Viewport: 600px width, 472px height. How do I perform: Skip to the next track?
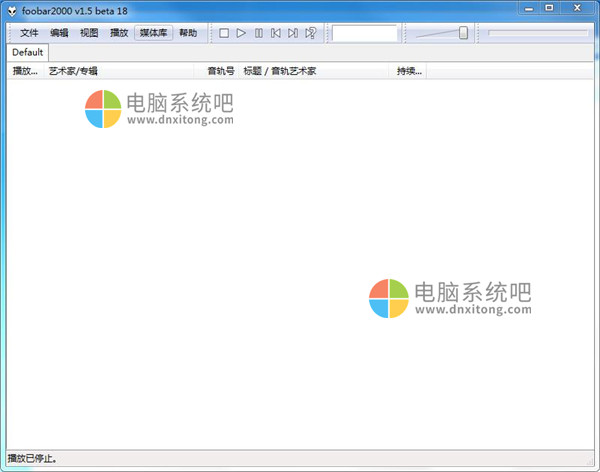(293, 33)
